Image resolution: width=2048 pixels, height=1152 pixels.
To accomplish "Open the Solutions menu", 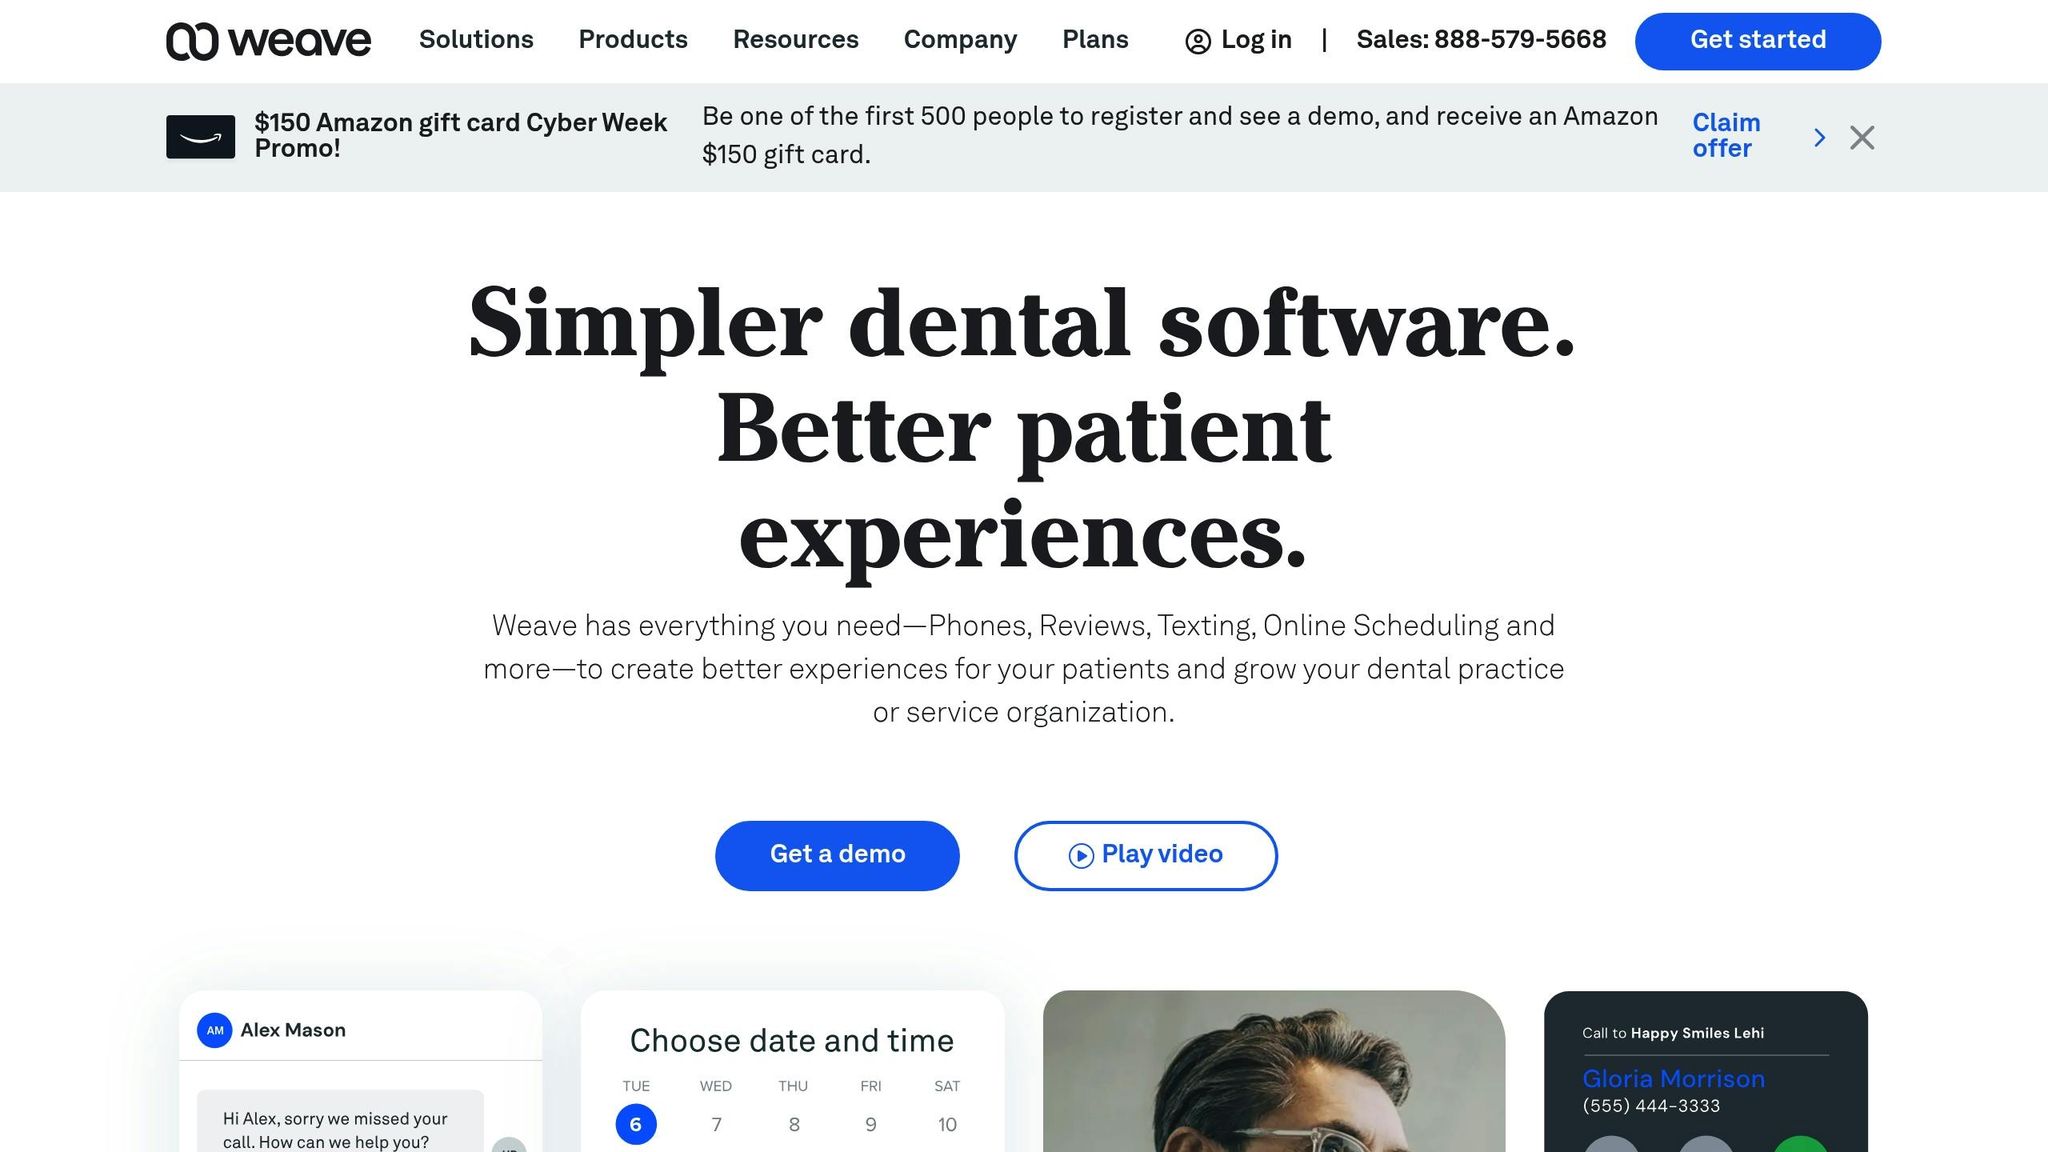I will pyautogui.click(x=476, y=40).
